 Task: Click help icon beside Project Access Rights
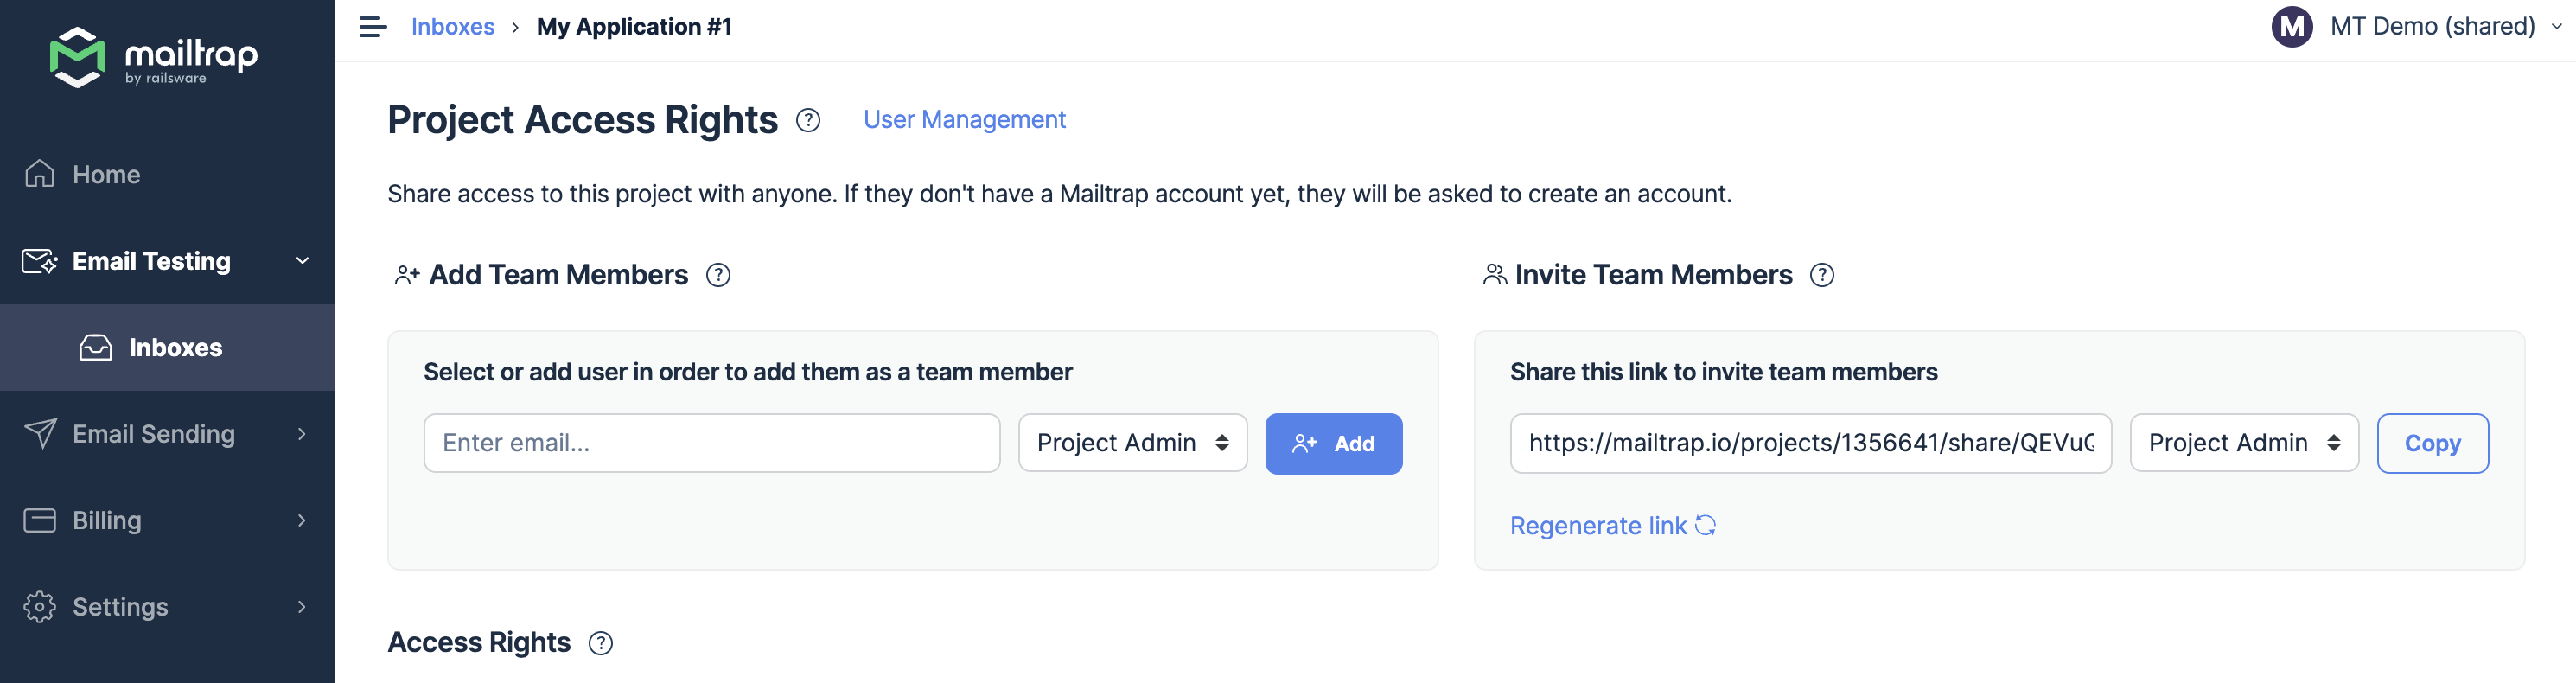(808, 121)
